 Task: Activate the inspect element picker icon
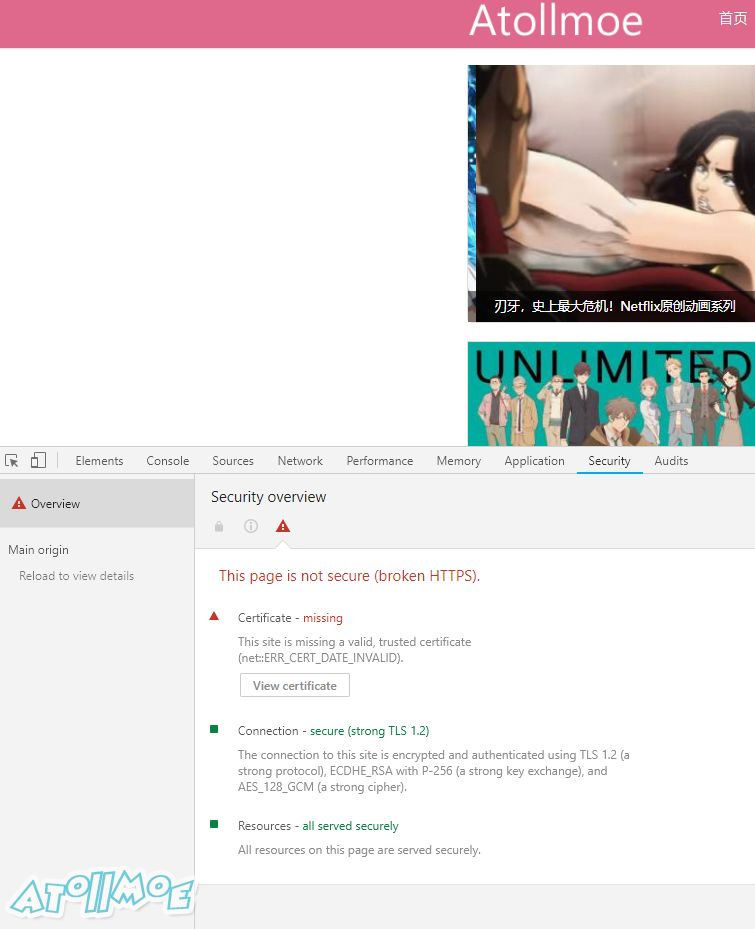click(11, 460)
